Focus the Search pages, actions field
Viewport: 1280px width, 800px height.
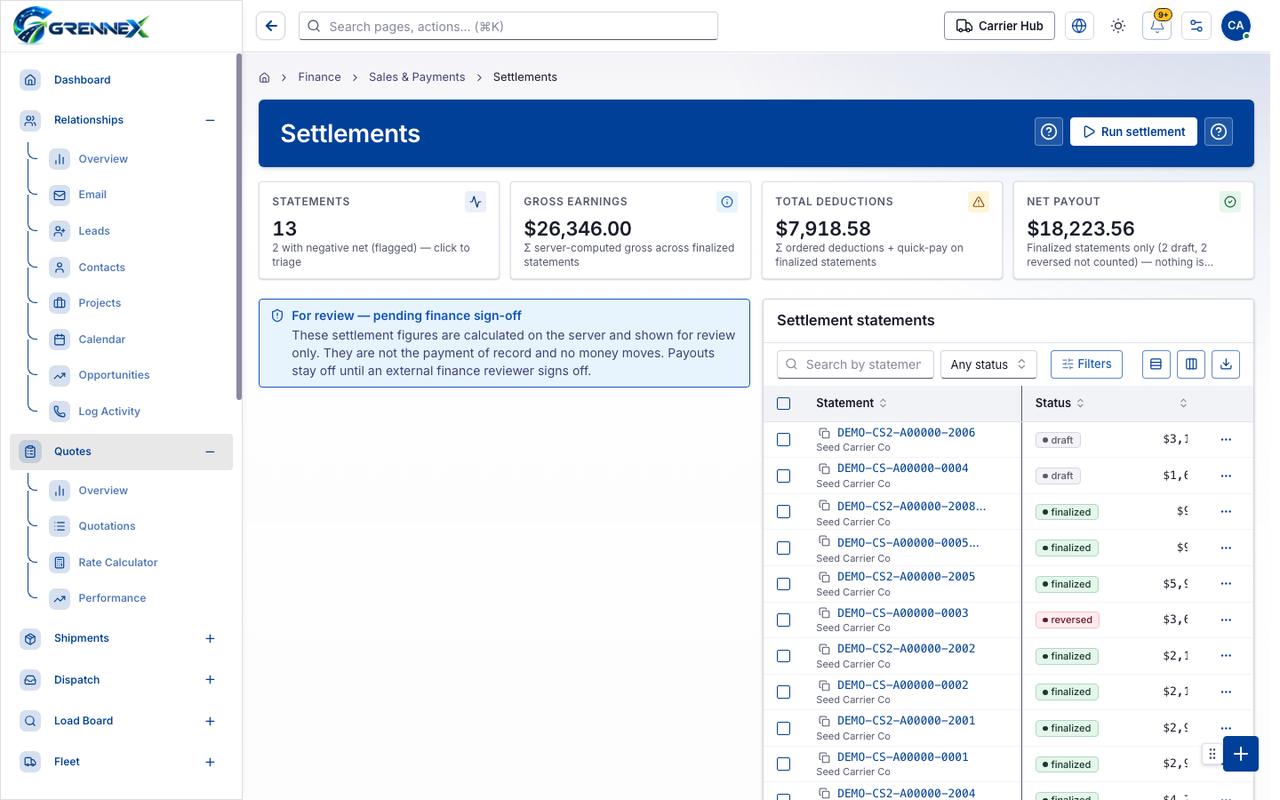click(x=508, y=26)
